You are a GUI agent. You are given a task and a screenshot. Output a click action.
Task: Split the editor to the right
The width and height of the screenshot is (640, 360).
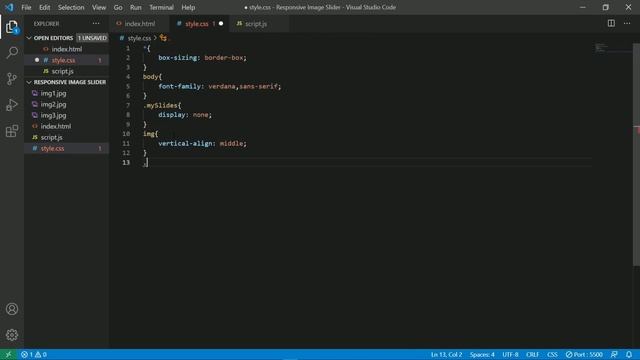611,24
